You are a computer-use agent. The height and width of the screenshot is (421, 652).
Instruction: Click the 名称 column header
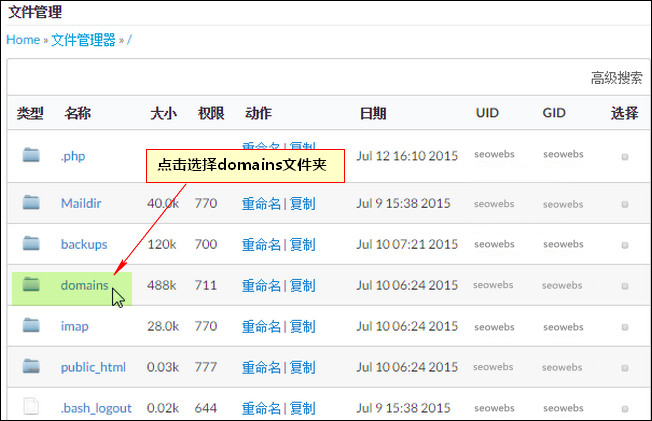[78, 113]
